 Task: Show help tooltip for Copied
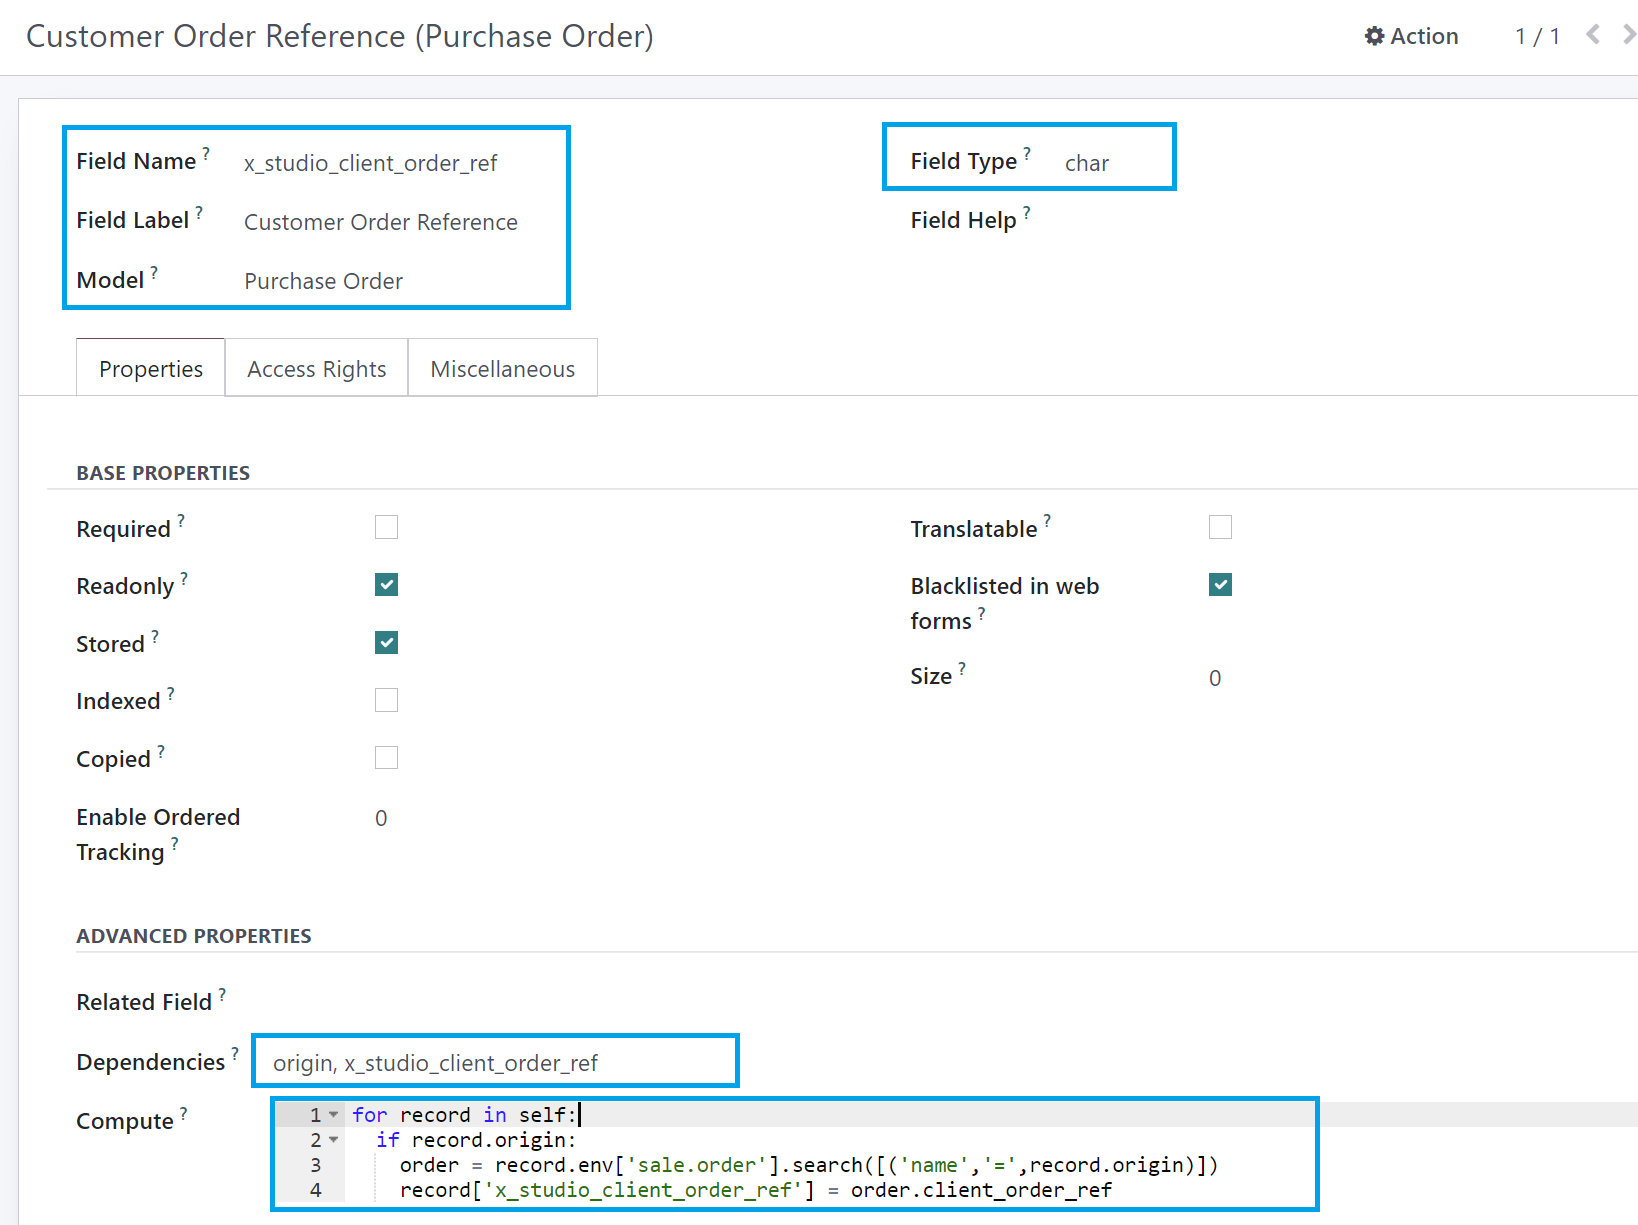161,751
